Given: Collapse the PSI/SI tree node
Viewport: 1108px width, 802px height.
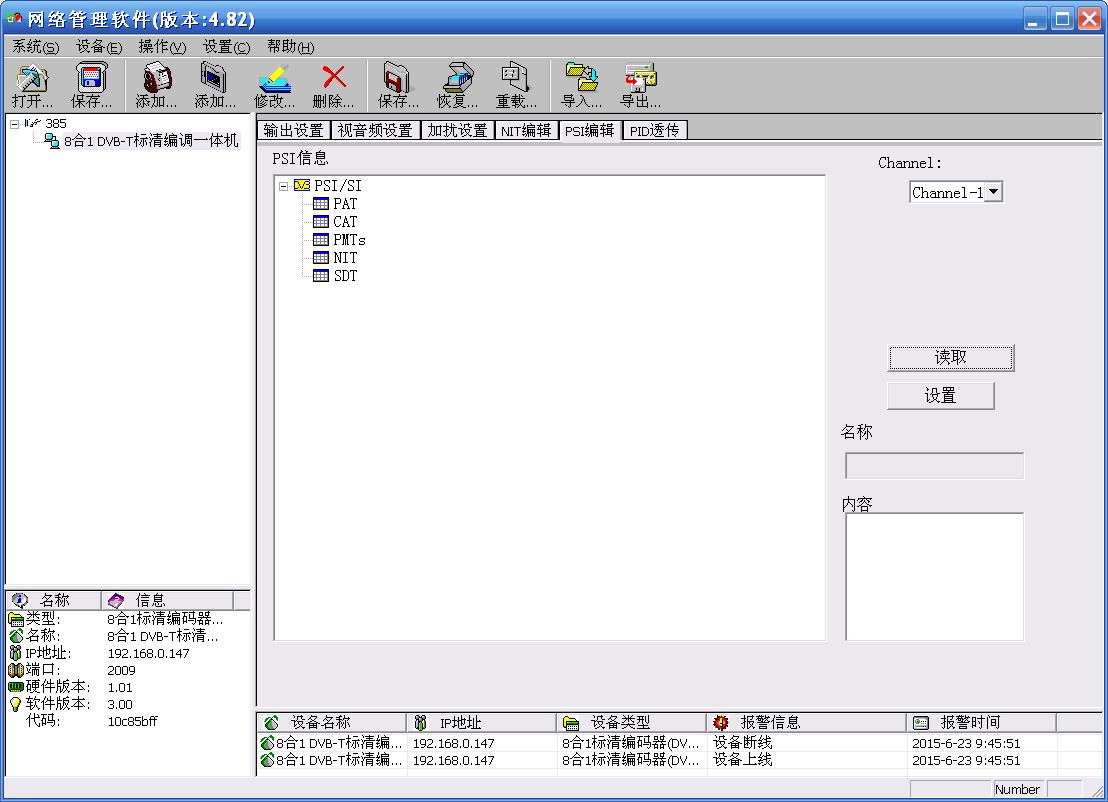Looking at the screenshot, I should (283, 186).
